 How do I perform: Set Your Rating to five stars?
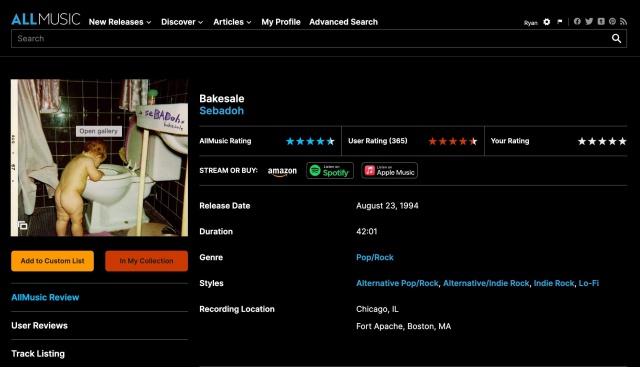[622, 141]
